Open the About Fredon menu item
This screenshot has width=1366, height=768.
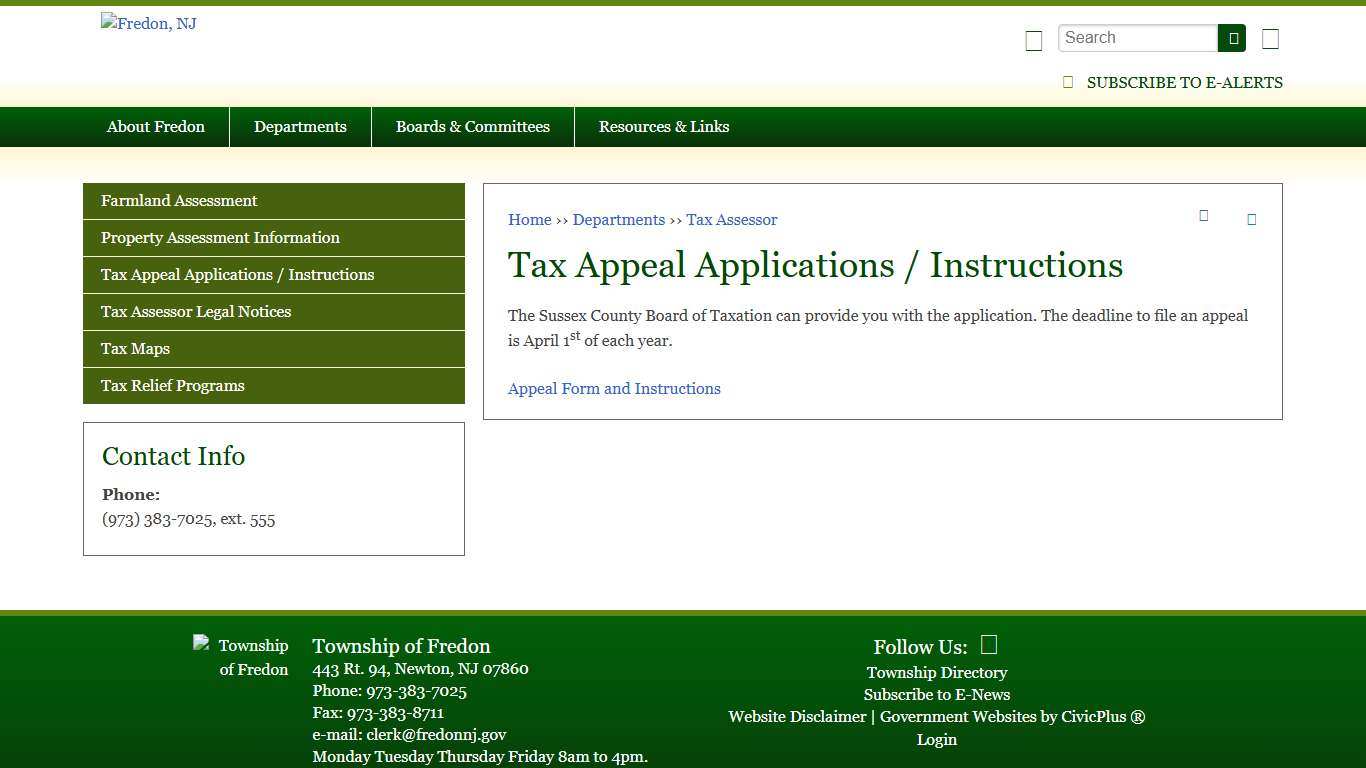pyautogui.click(x=155, y=126)
